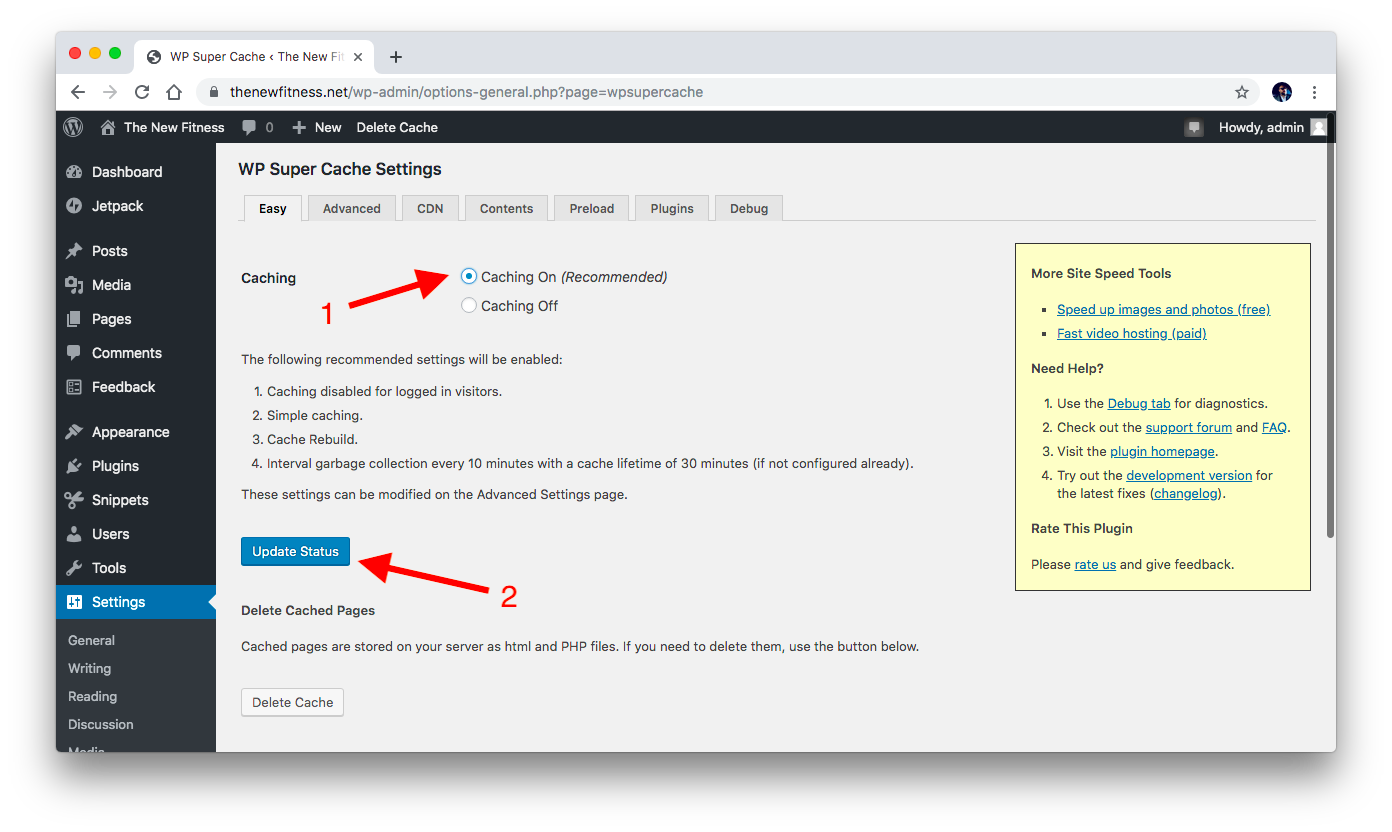
Task: Click the browser forward arrow
Action: 110,92
